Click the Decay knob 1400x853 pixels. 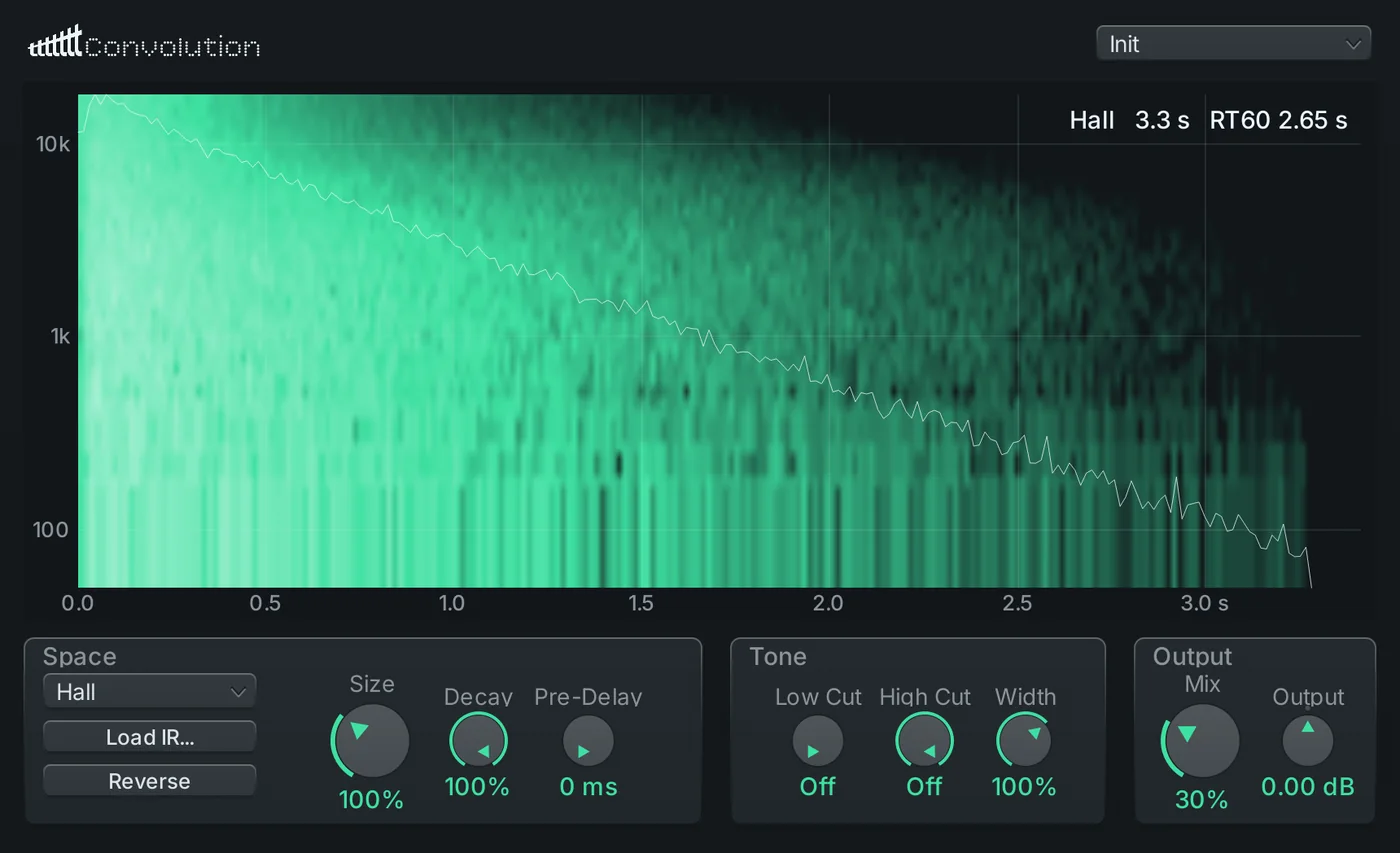pos(478,742)
